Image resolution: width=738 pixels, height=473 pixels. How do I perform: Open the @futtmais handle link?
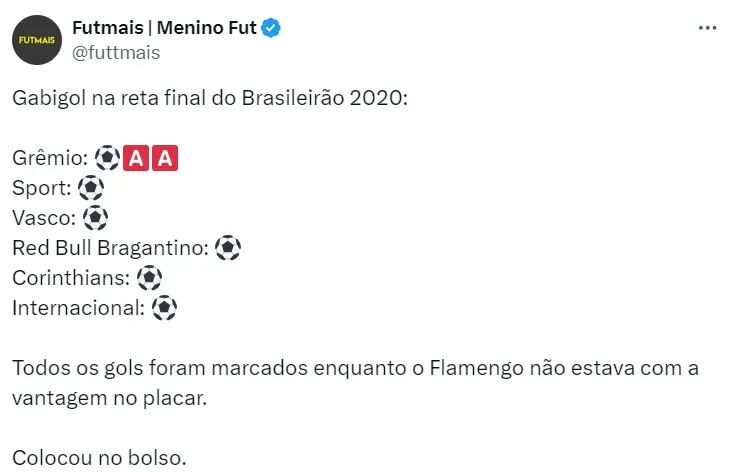(116, 53)
